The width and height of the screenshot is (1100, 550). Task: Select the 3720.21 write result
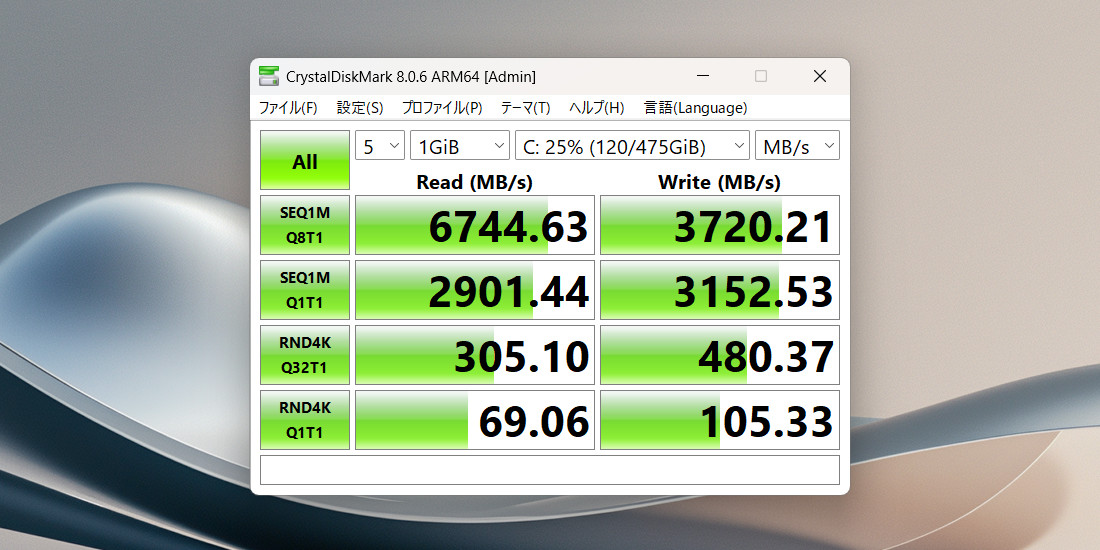tap(720, 225)
